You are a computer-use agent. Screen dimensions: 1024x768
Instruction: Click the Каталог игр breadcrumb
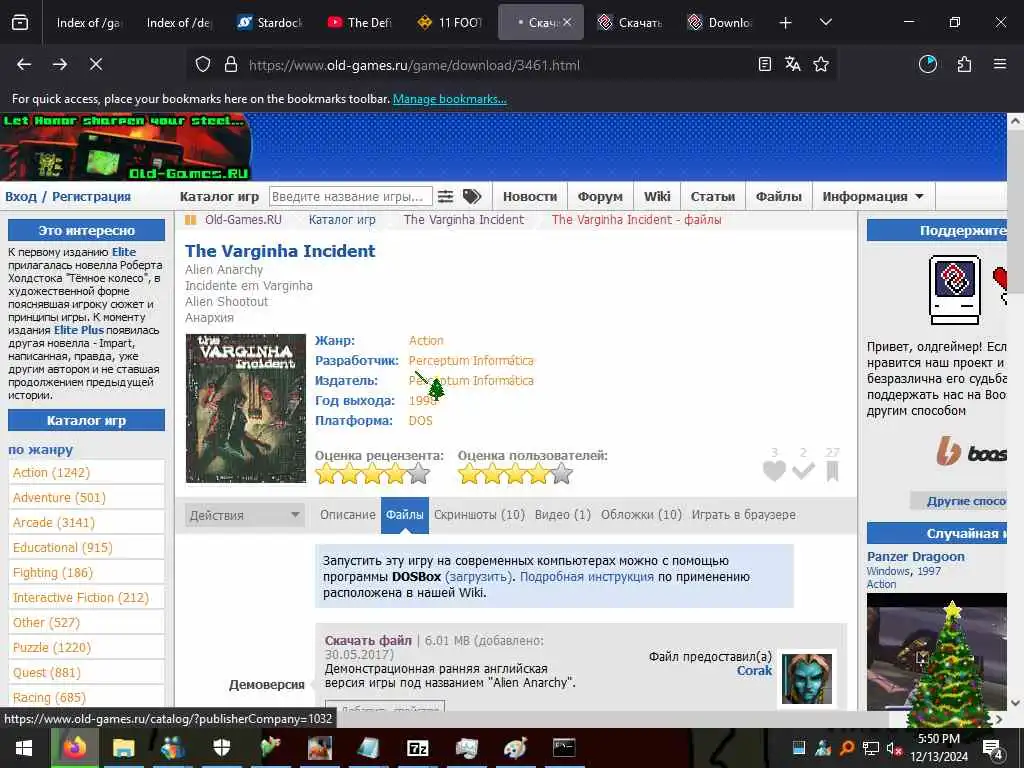(342, 220)
